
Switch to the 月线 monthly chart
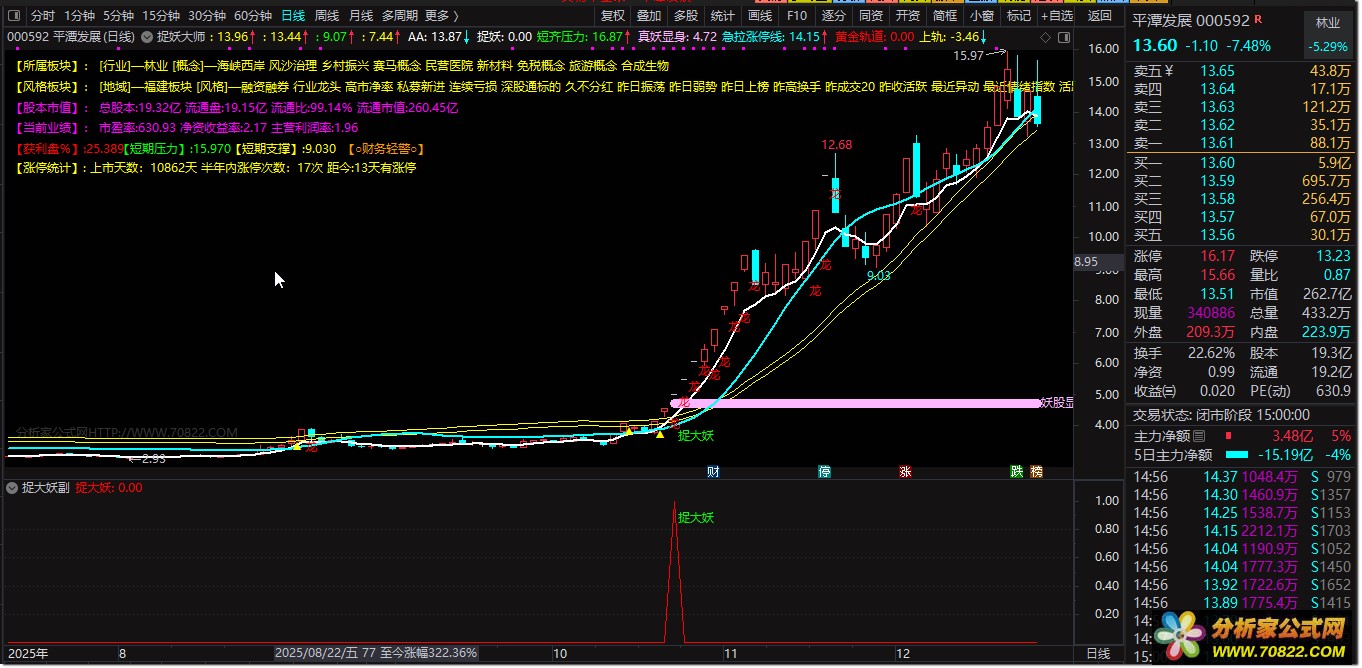pos(361,16)
